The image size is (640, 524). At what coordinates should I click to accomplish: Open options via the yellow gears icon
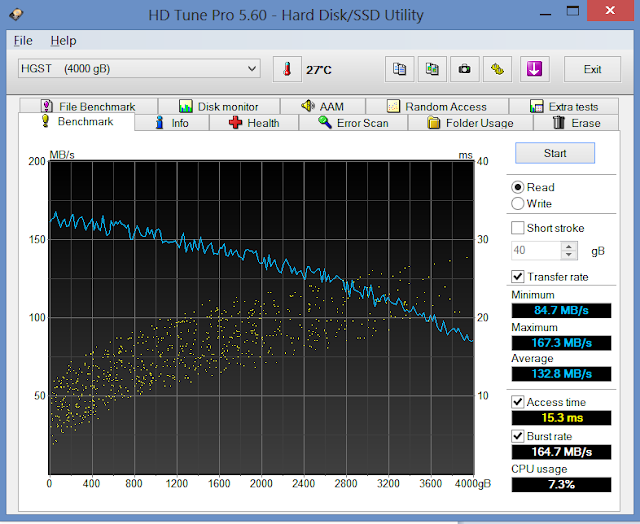[x=497, y=69]
